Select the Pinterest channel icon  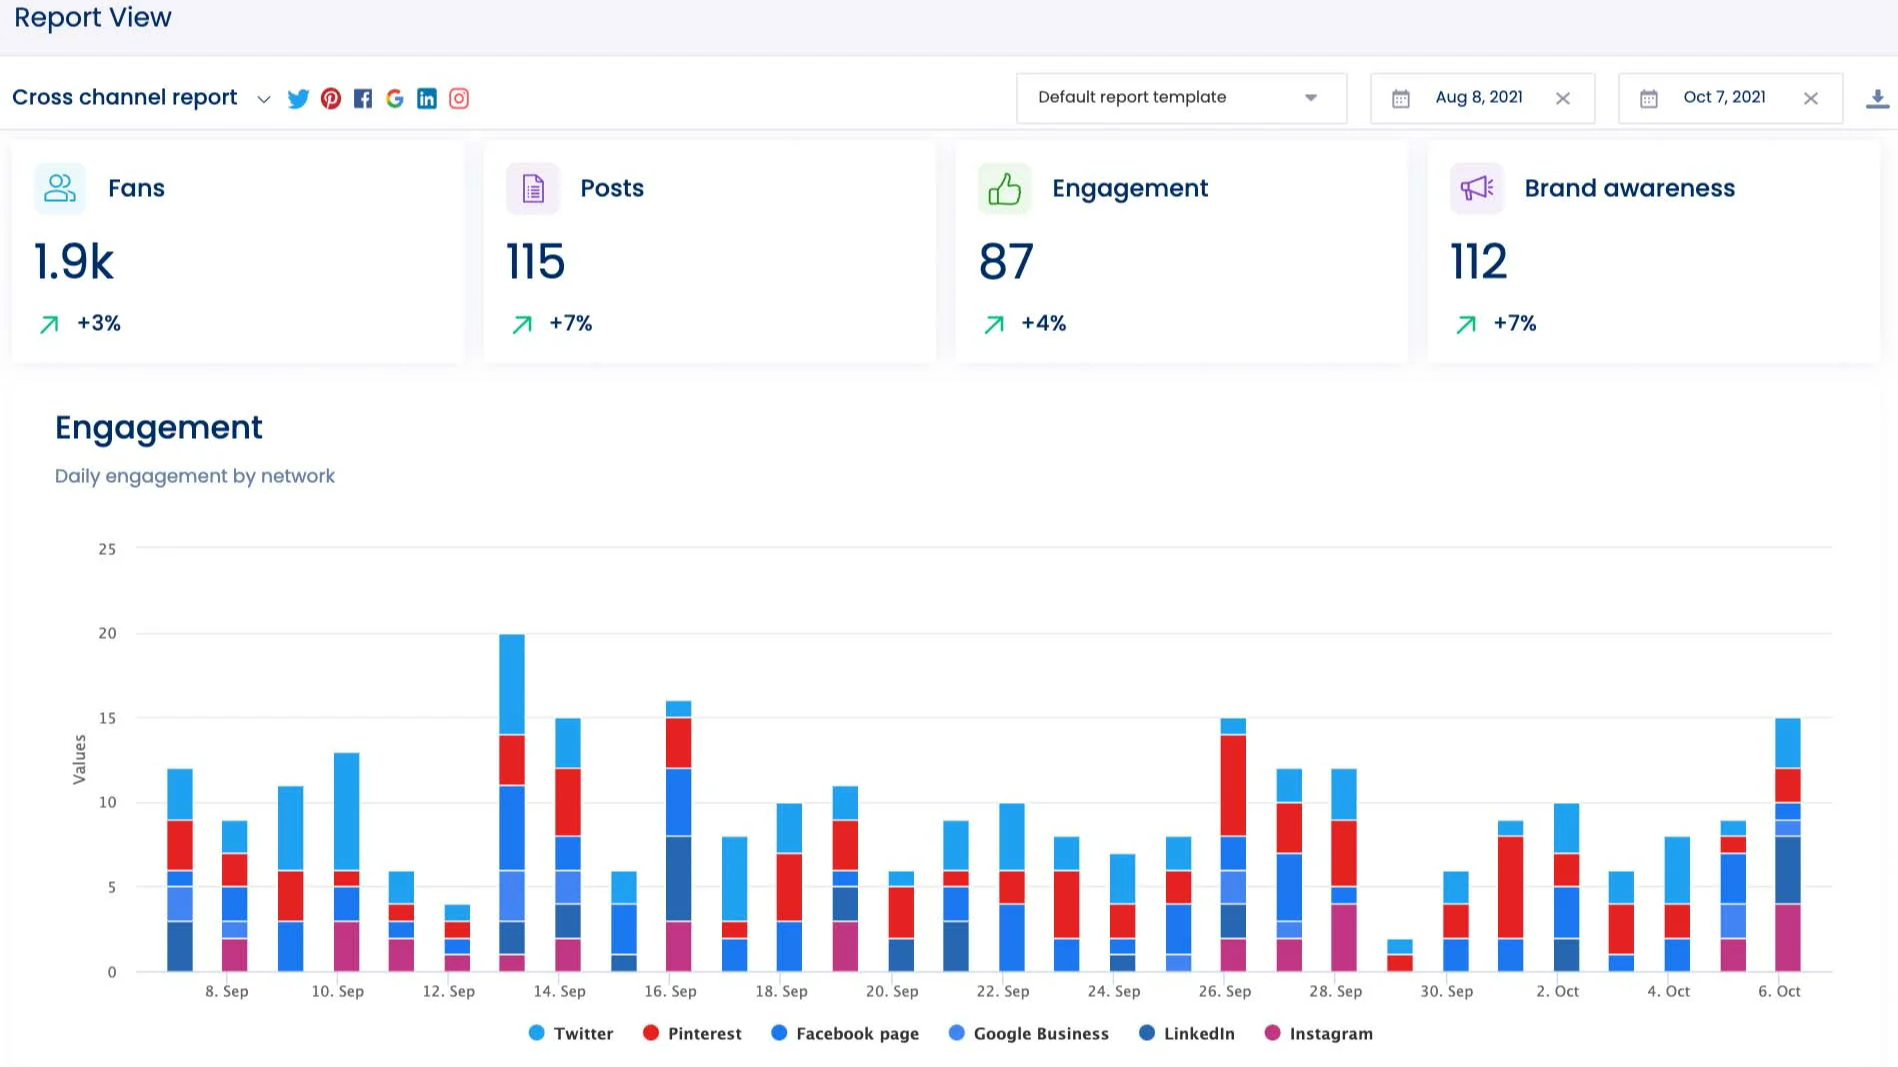(x=331, y=98)
